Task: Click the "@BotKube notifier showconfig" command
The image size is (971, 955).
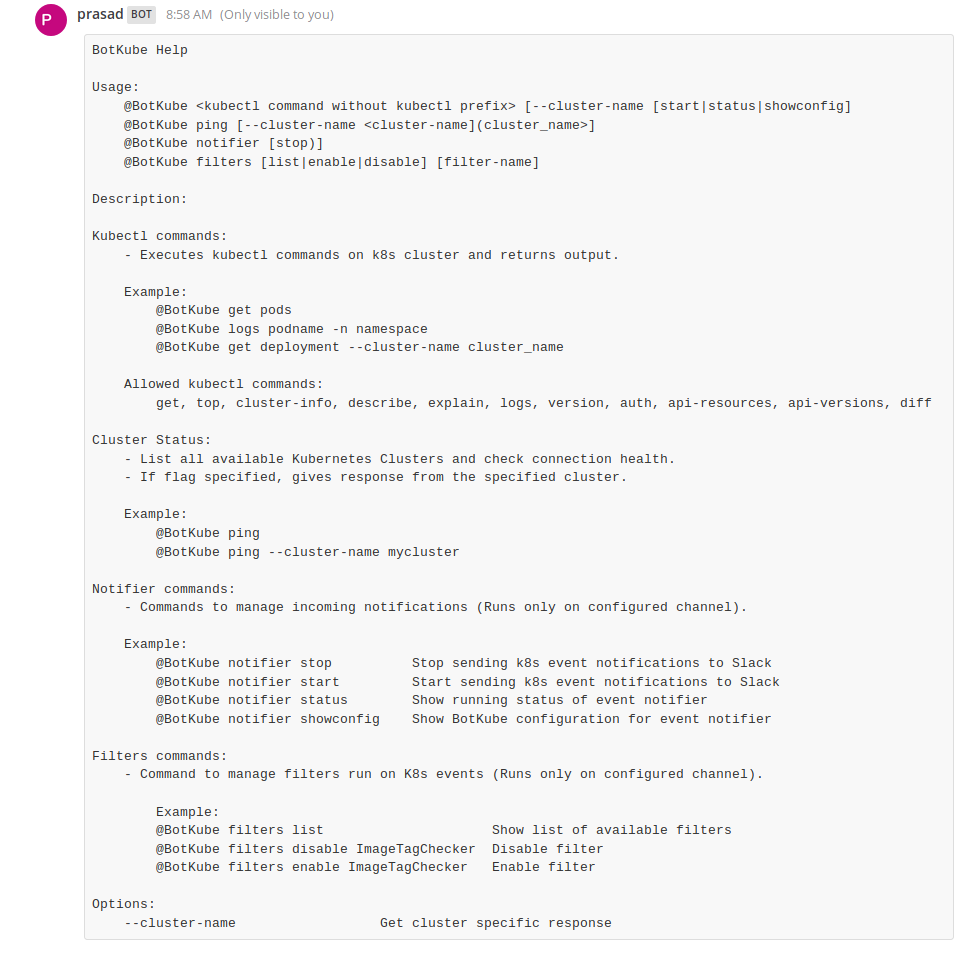Action: (267, 719)
